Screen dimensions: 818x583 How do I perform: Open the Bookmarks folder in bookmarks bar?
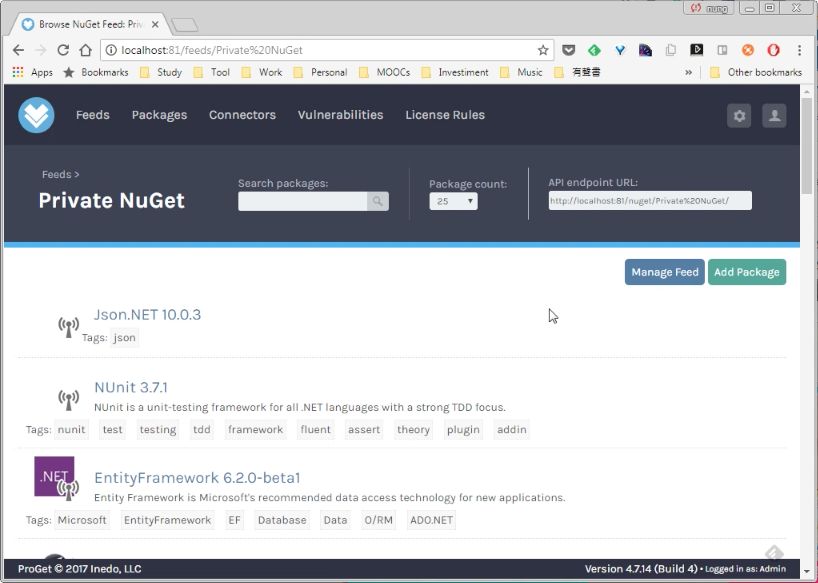(x=95, y=72)
